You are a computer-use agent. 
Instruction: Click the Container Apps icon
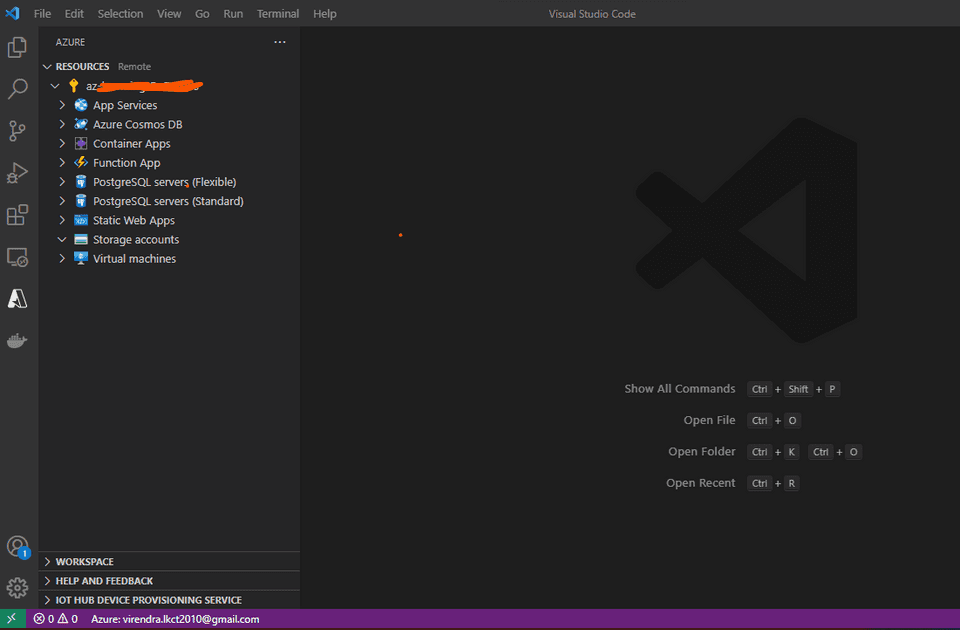[81, 143]
